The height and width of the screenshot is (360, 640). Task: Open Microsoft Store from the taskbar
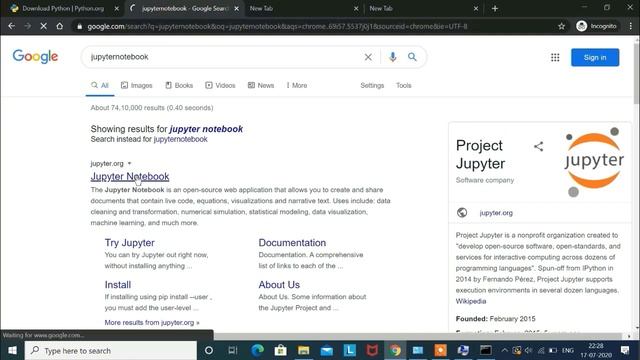click(x=280, y=350)
